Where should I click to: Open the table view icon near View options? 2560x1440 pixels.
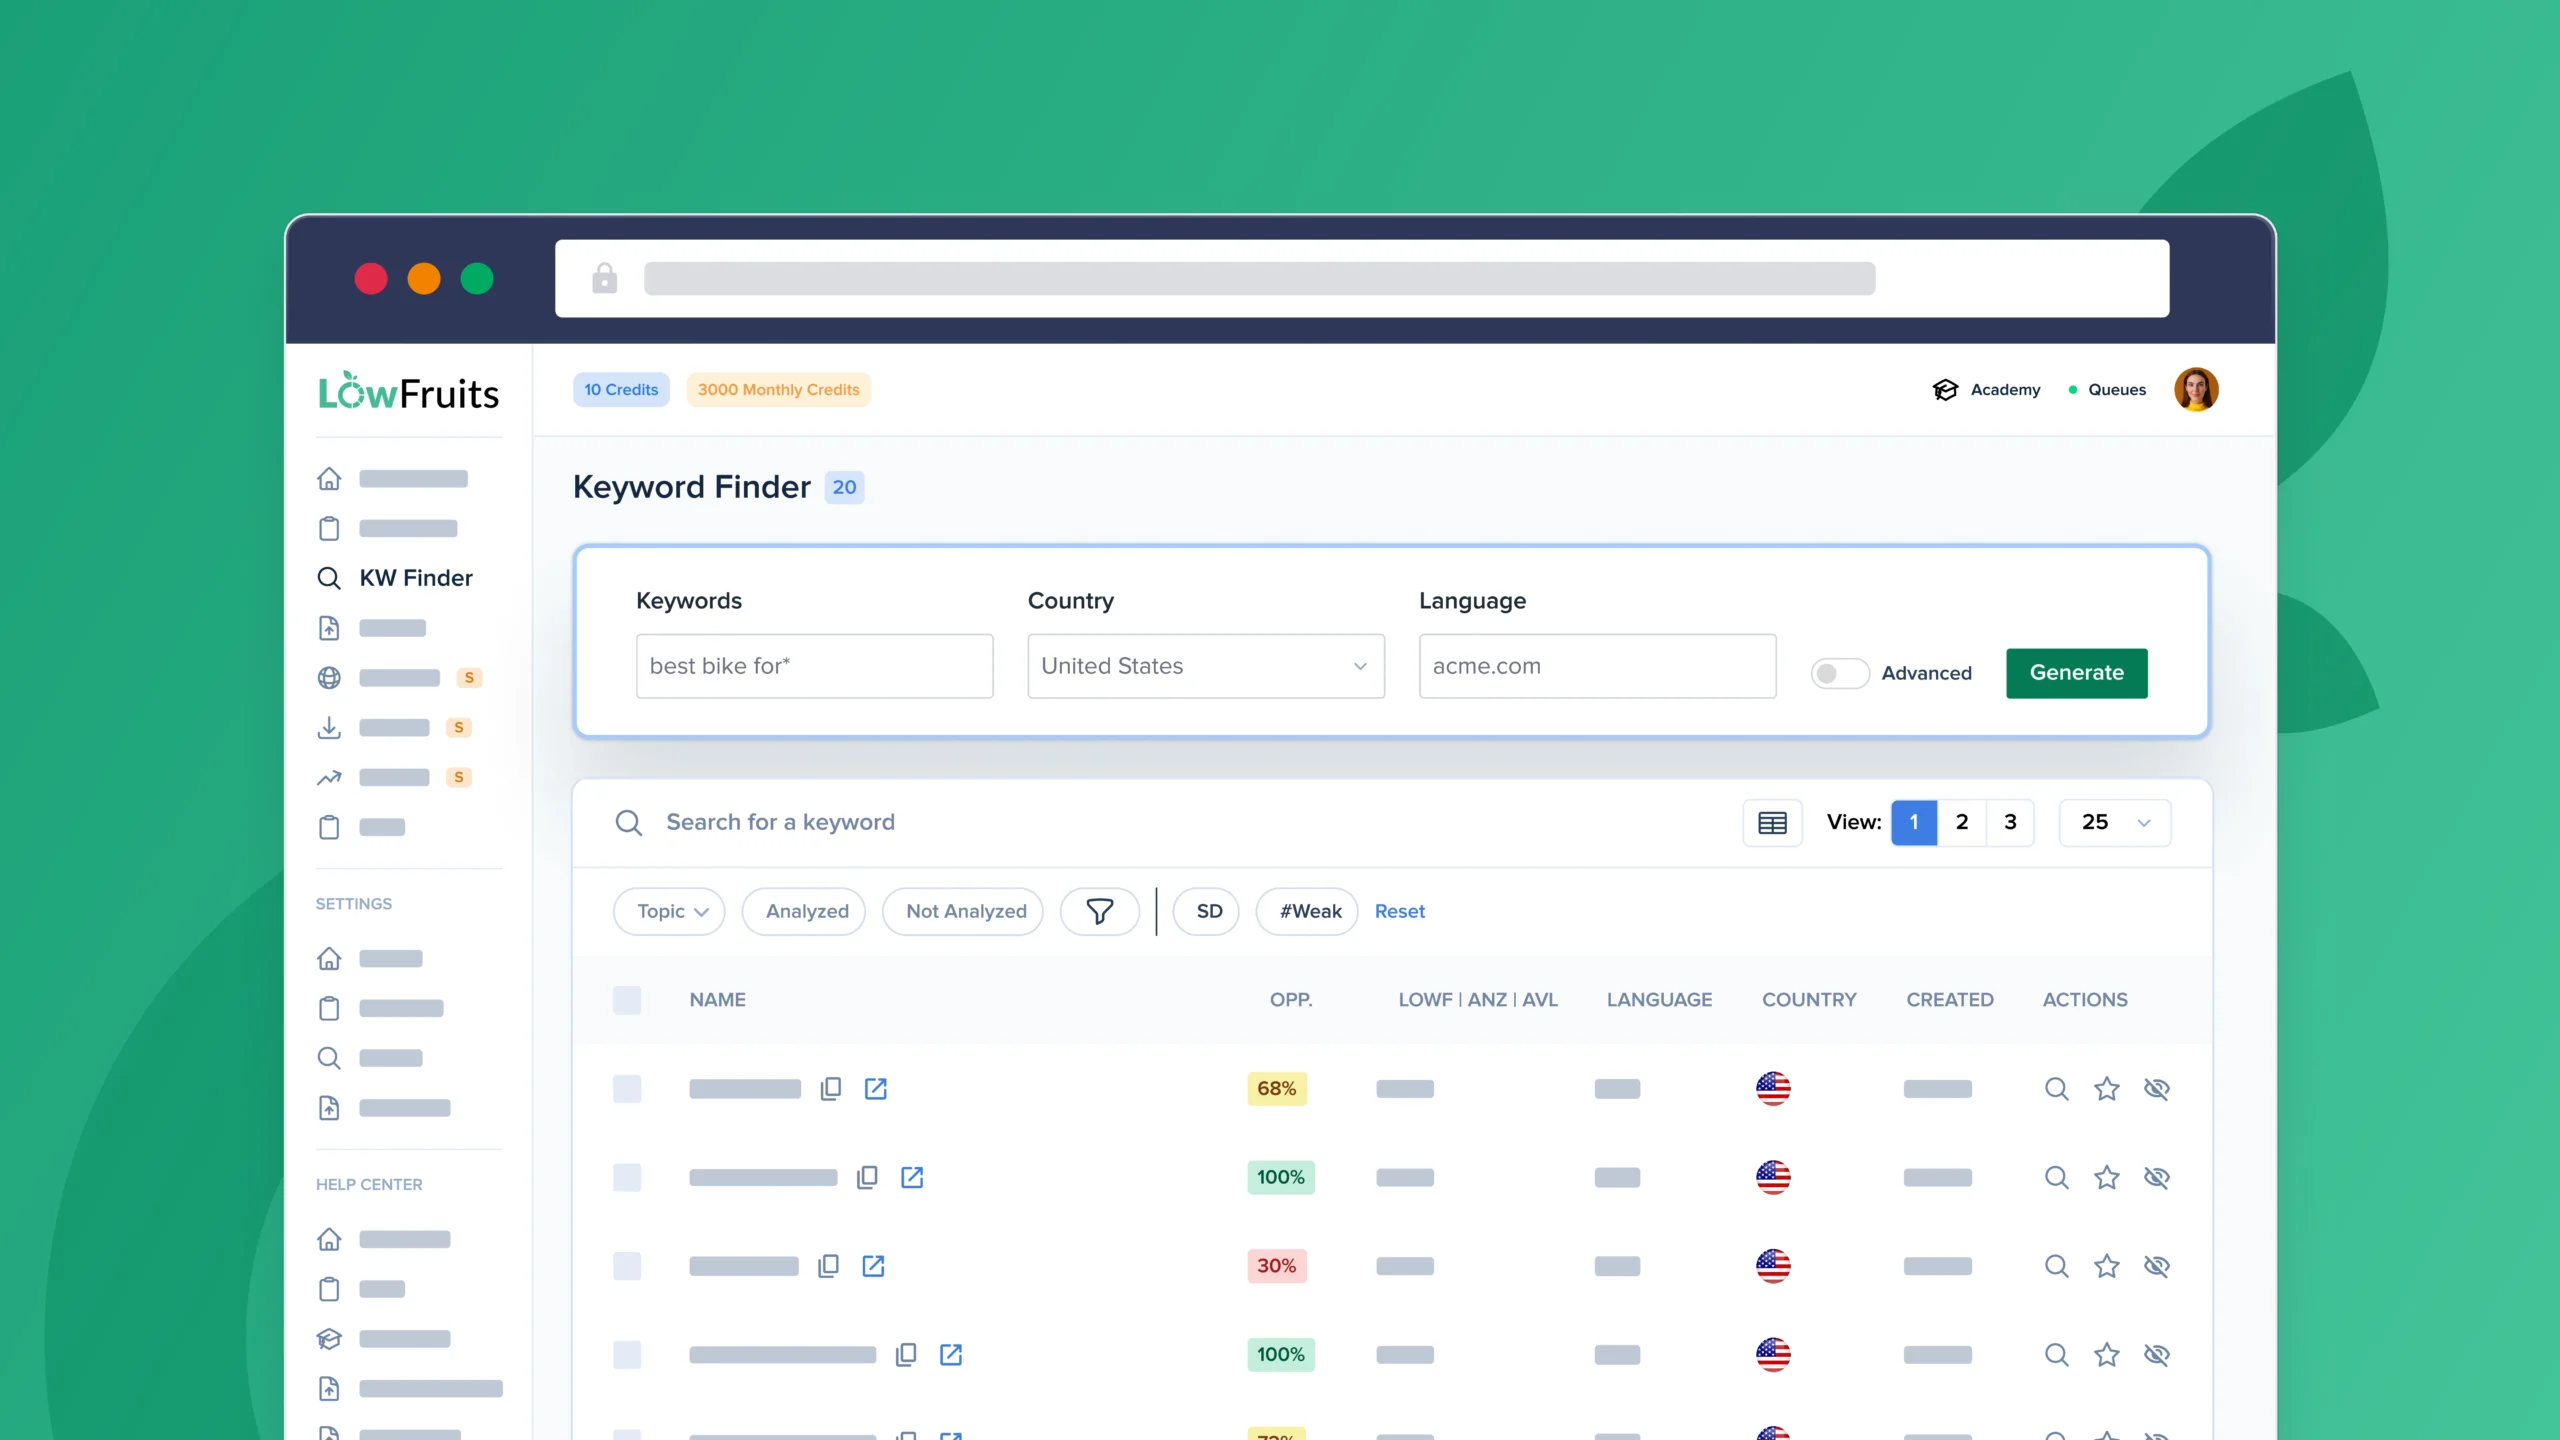pyautogui.click(x=1771, y=822)
